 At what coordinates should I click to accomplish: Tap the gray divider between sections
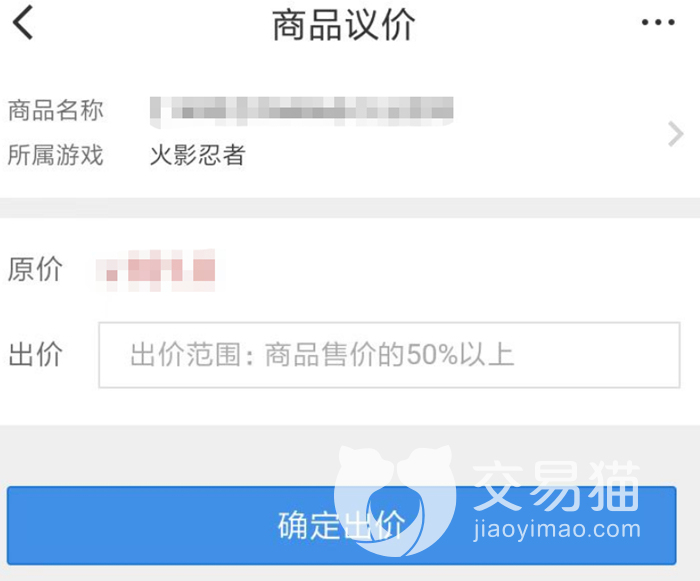[x=350, y=208]
